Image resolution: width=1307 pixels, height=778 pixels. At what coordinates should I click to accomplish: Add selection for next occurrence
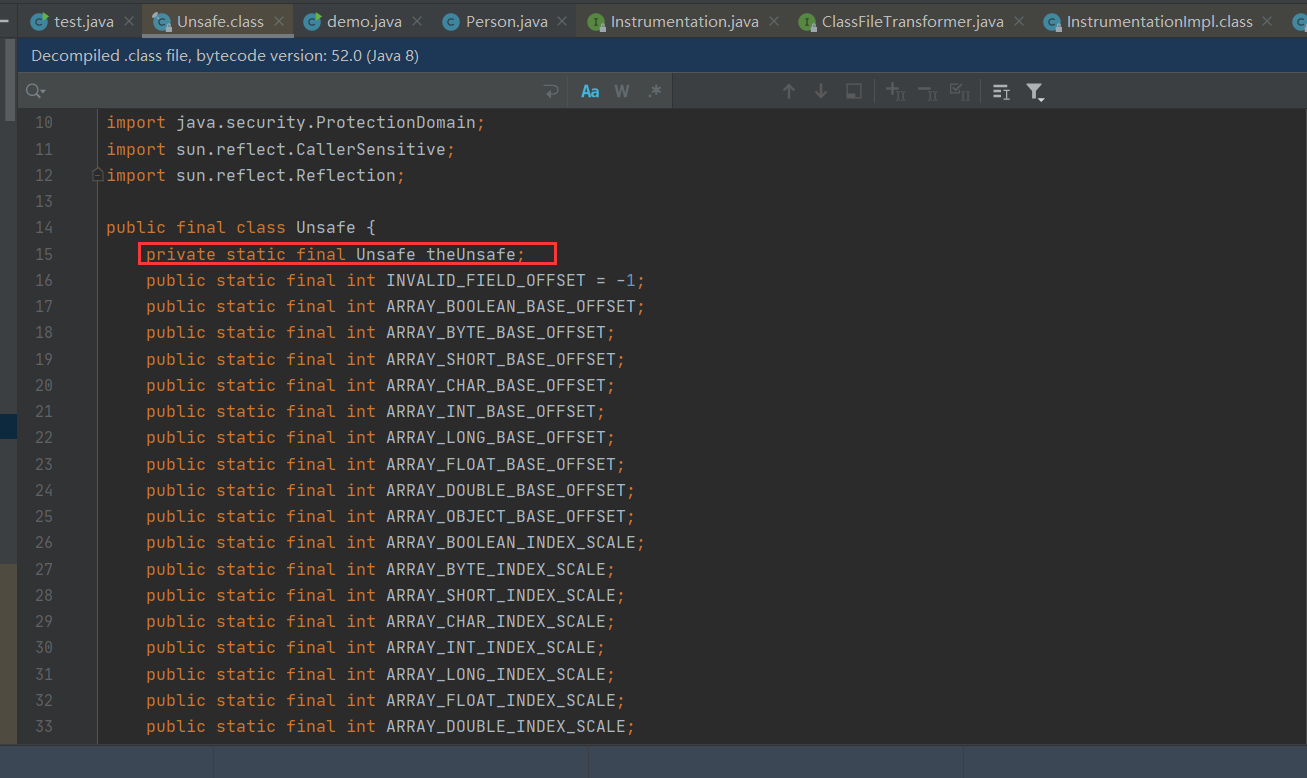(896, 92)
